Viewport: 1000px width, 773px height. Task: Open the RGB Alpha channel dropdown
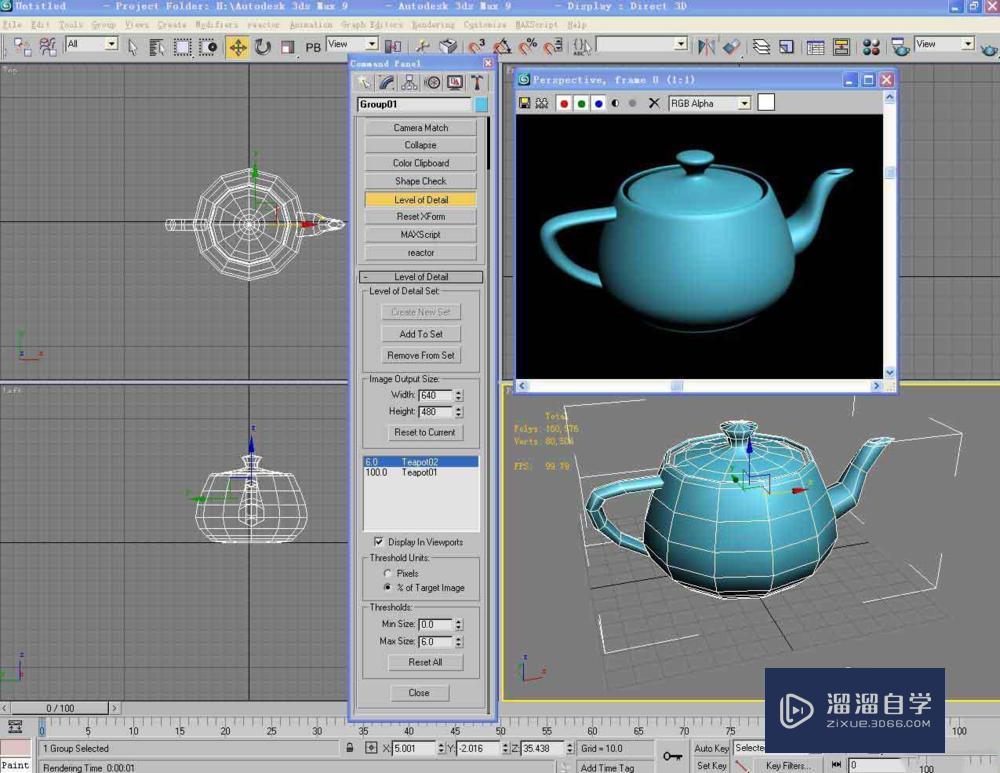point(745,102)
